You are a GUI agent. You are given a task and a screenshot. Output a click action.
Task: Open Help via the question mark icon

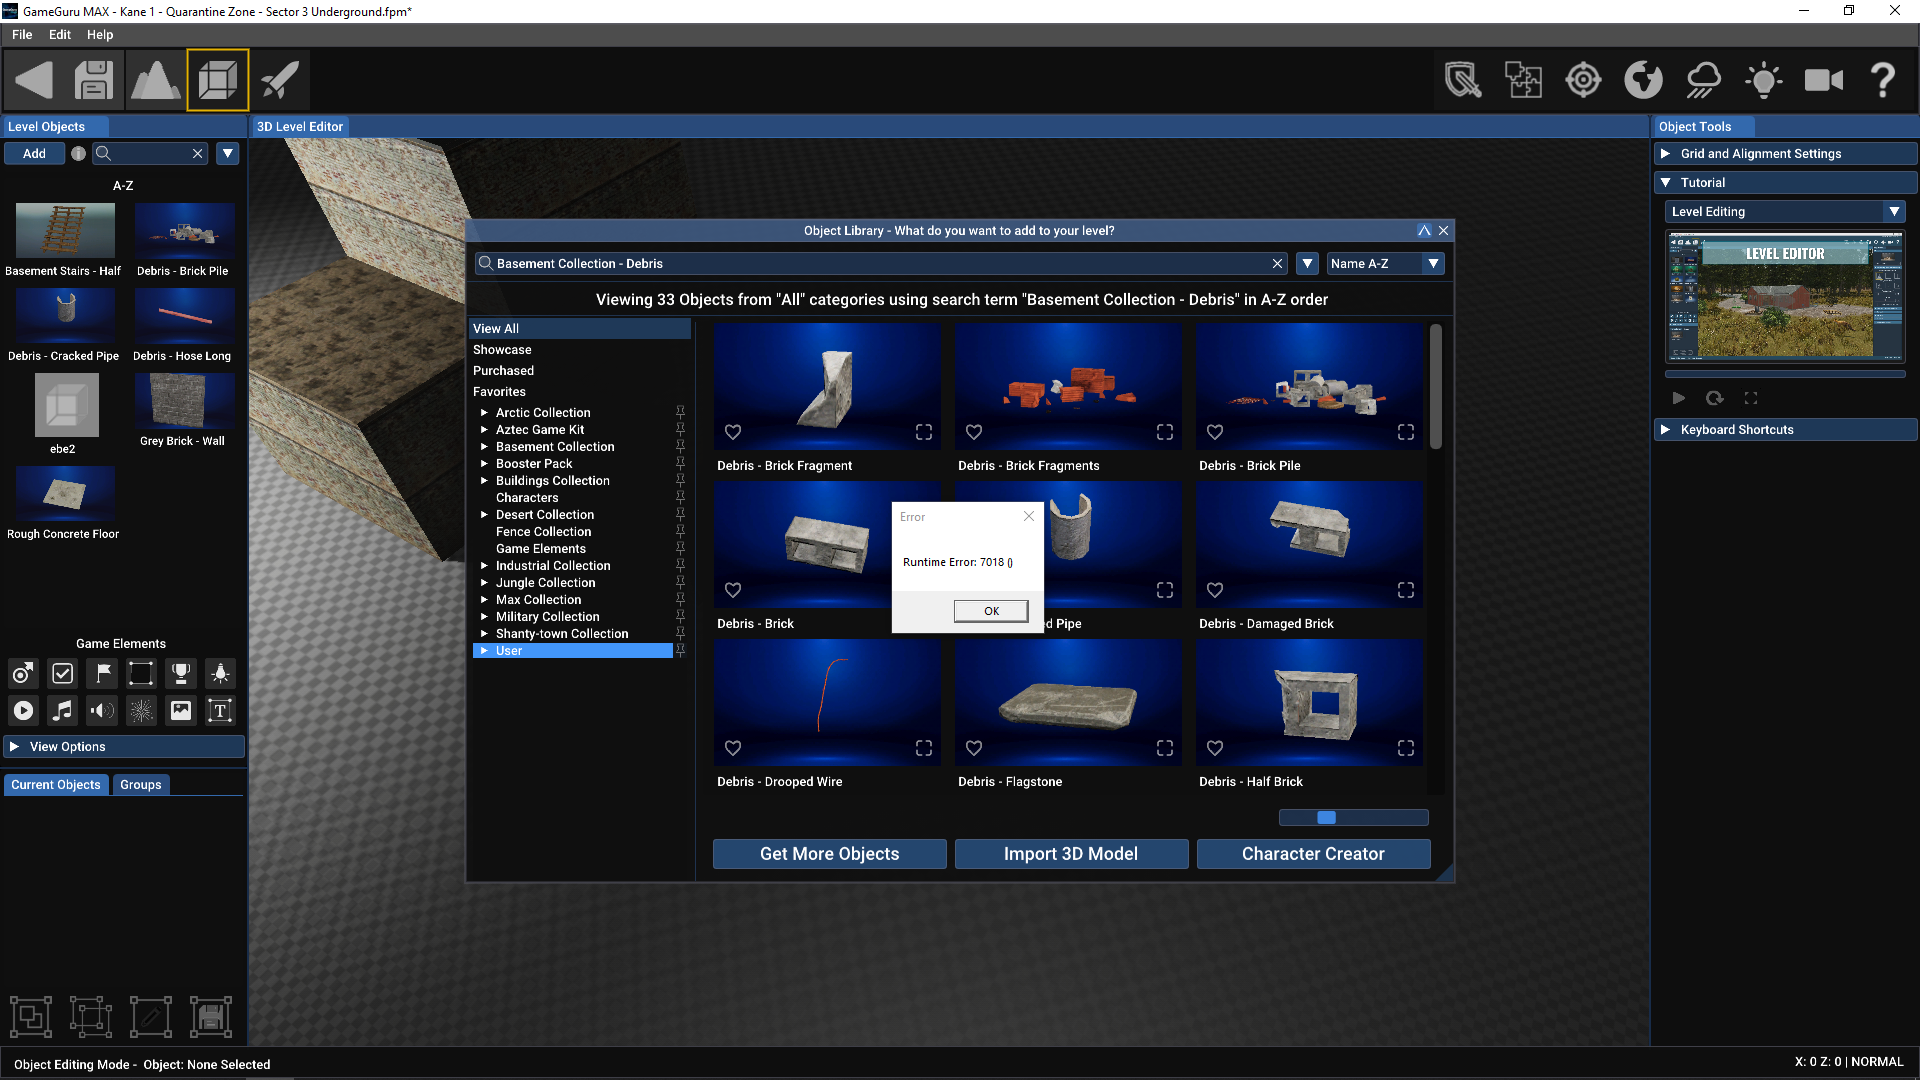click(1883, 80)
